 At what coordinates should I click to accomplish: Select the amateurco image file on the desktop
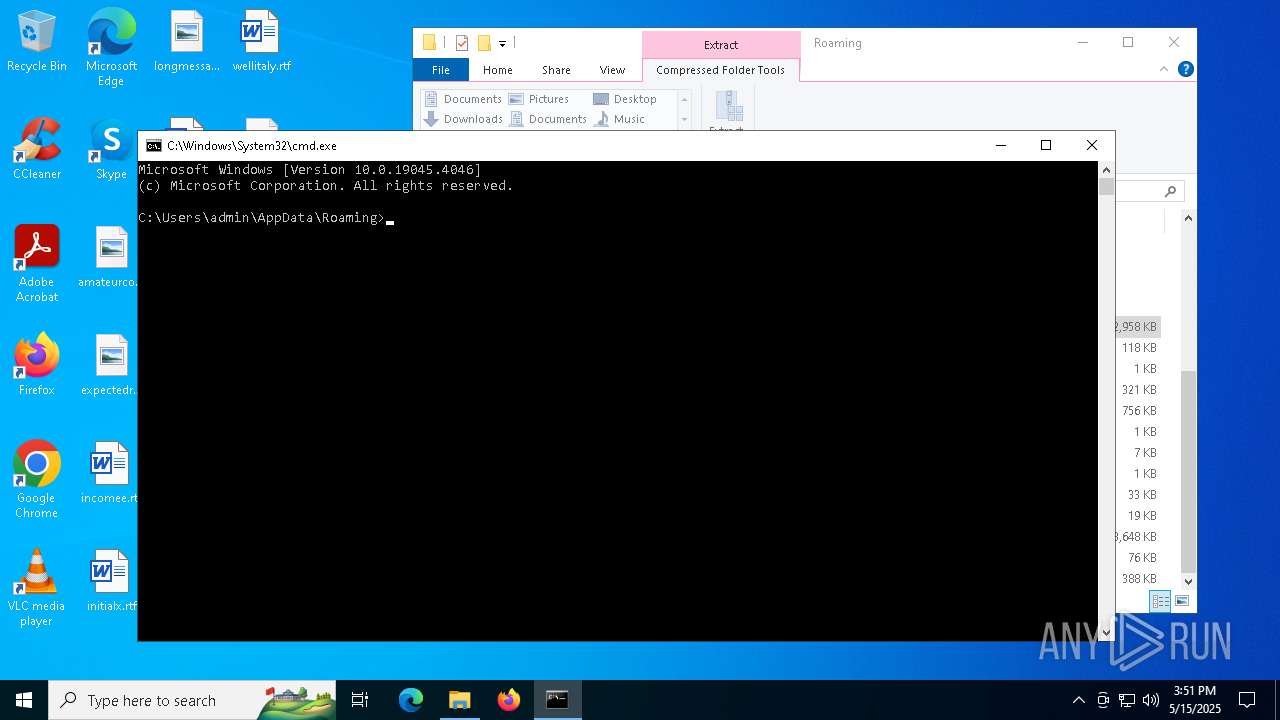(108, 258)
